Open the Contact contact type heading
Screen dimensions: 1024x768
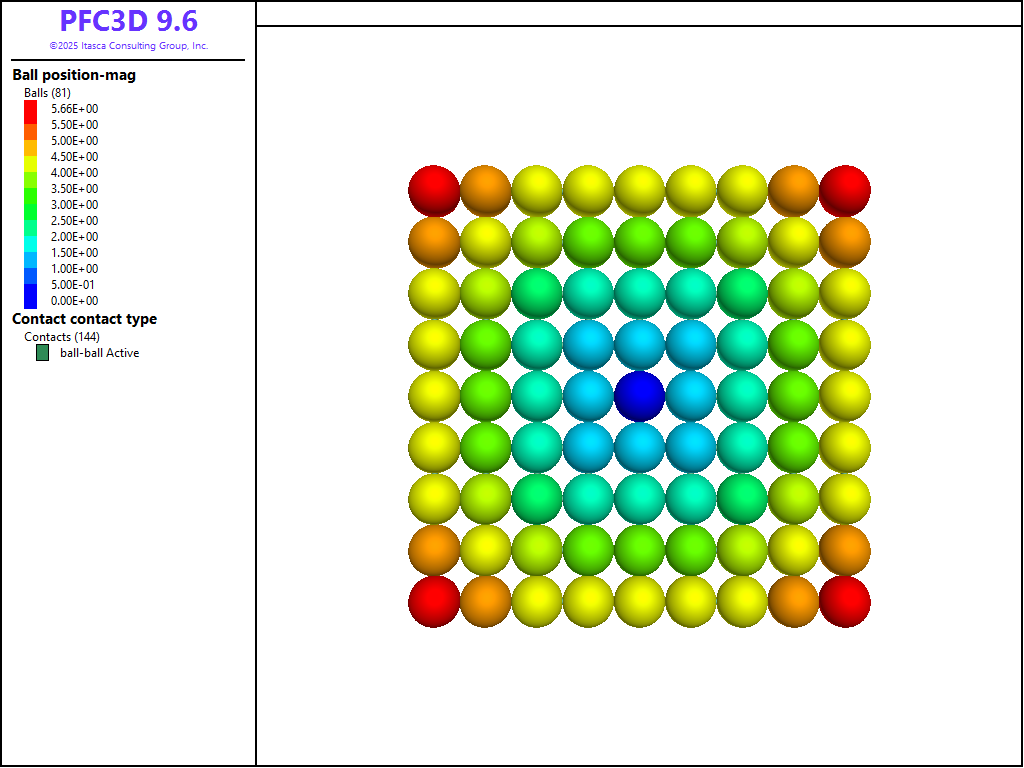point(84,319)
